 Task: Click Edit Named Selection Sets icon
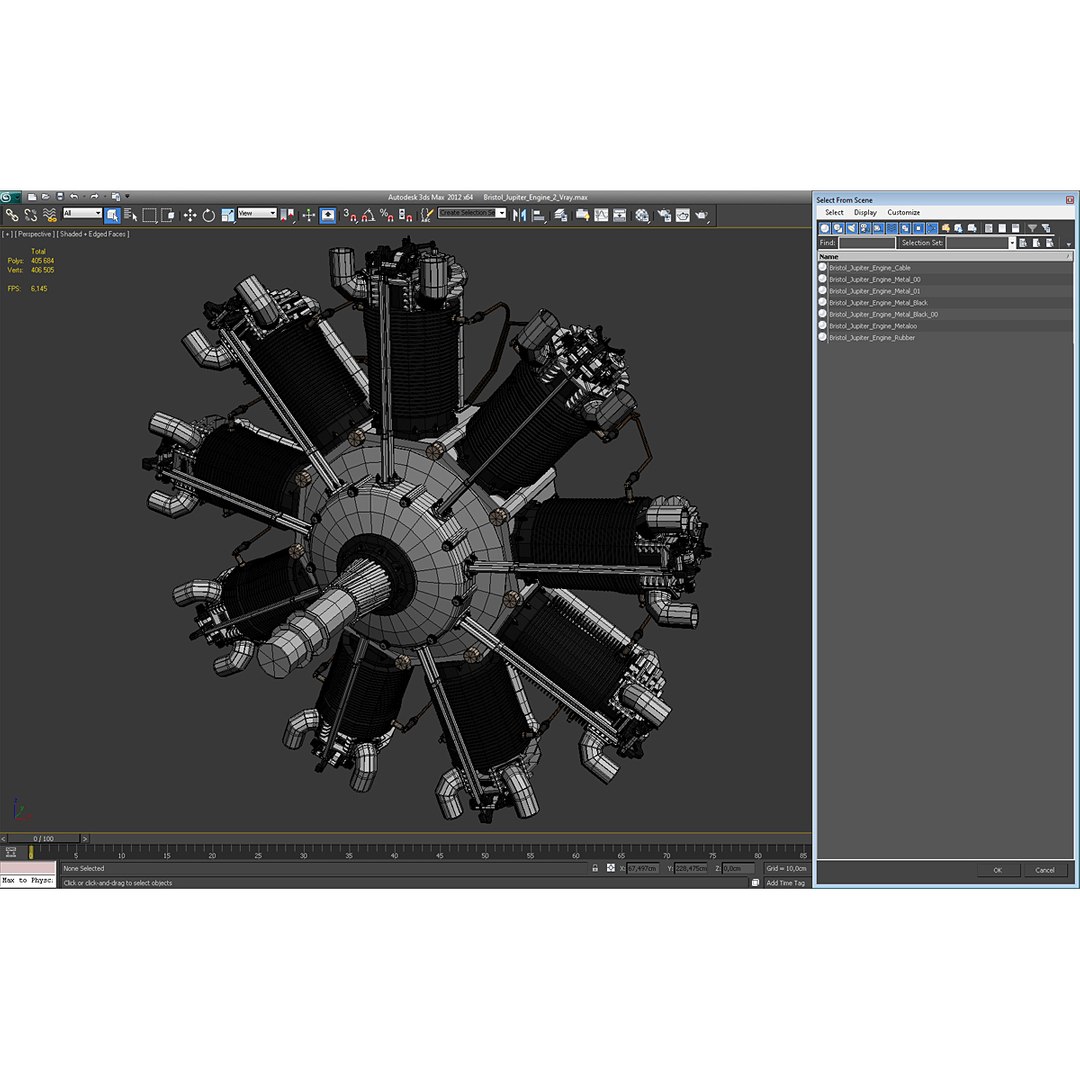click(x=427, y=216)
